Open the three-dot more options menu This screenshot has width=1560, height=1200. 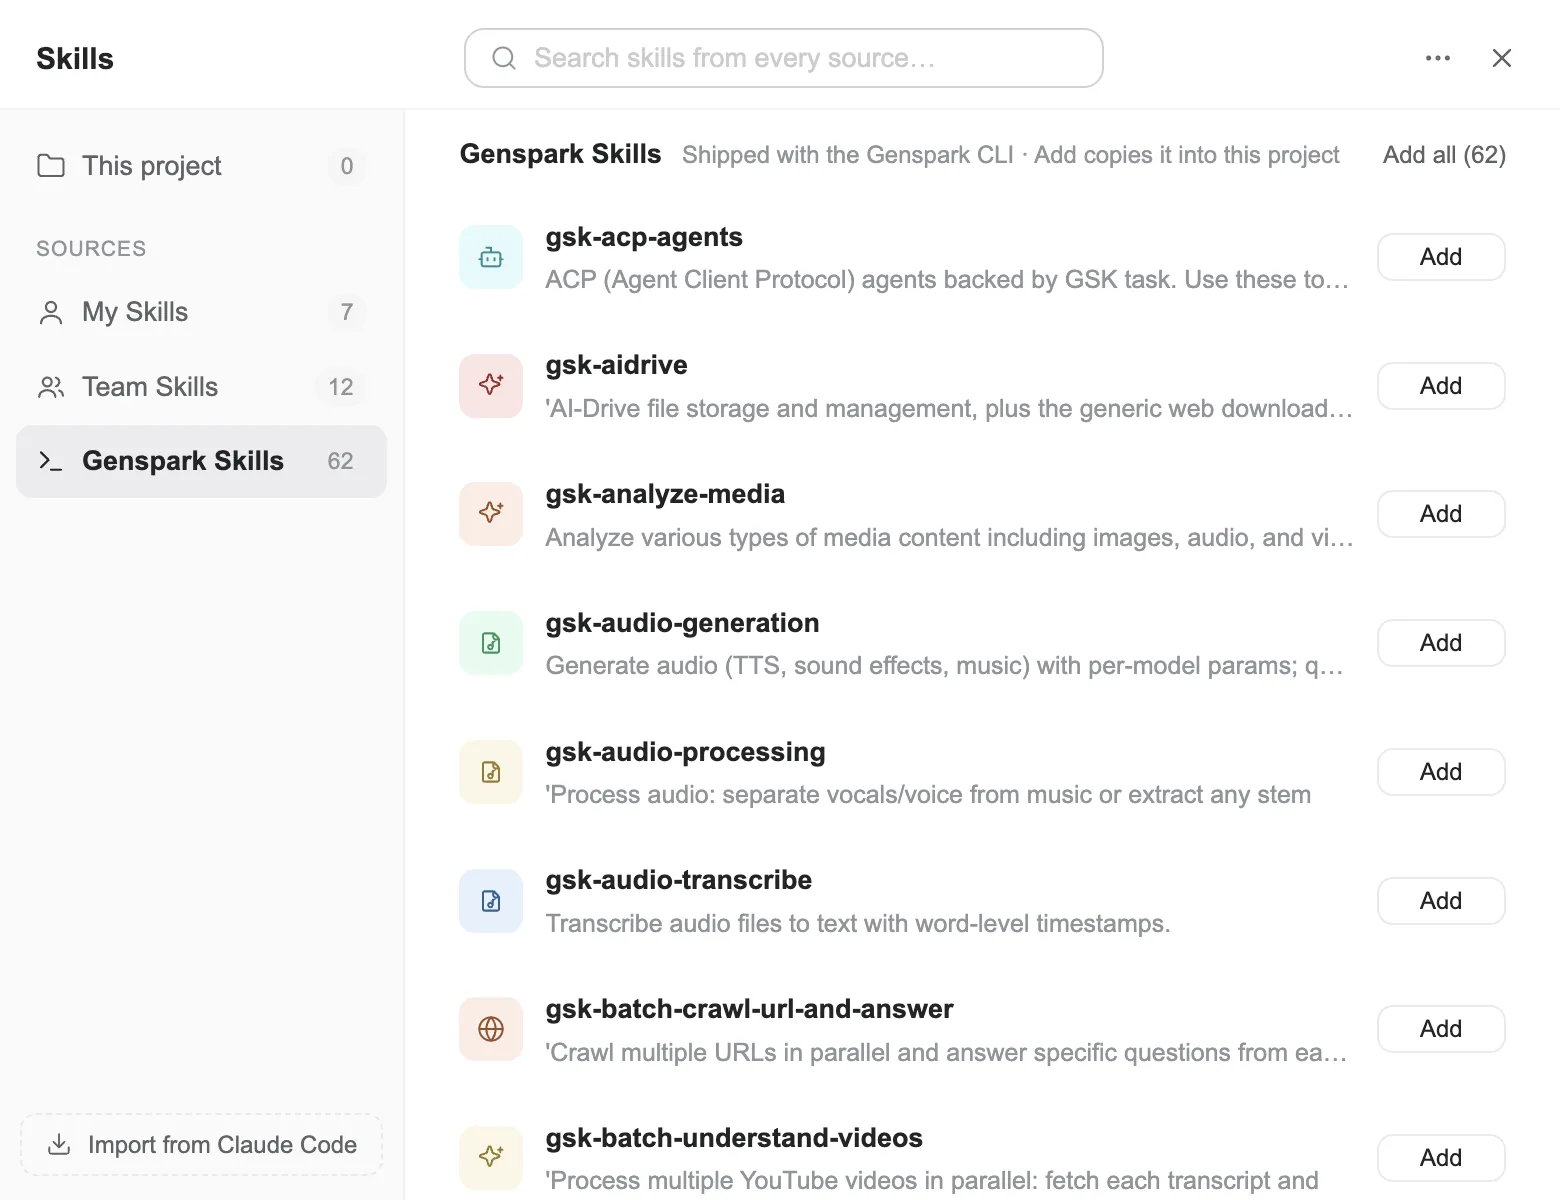(1438, 58)
